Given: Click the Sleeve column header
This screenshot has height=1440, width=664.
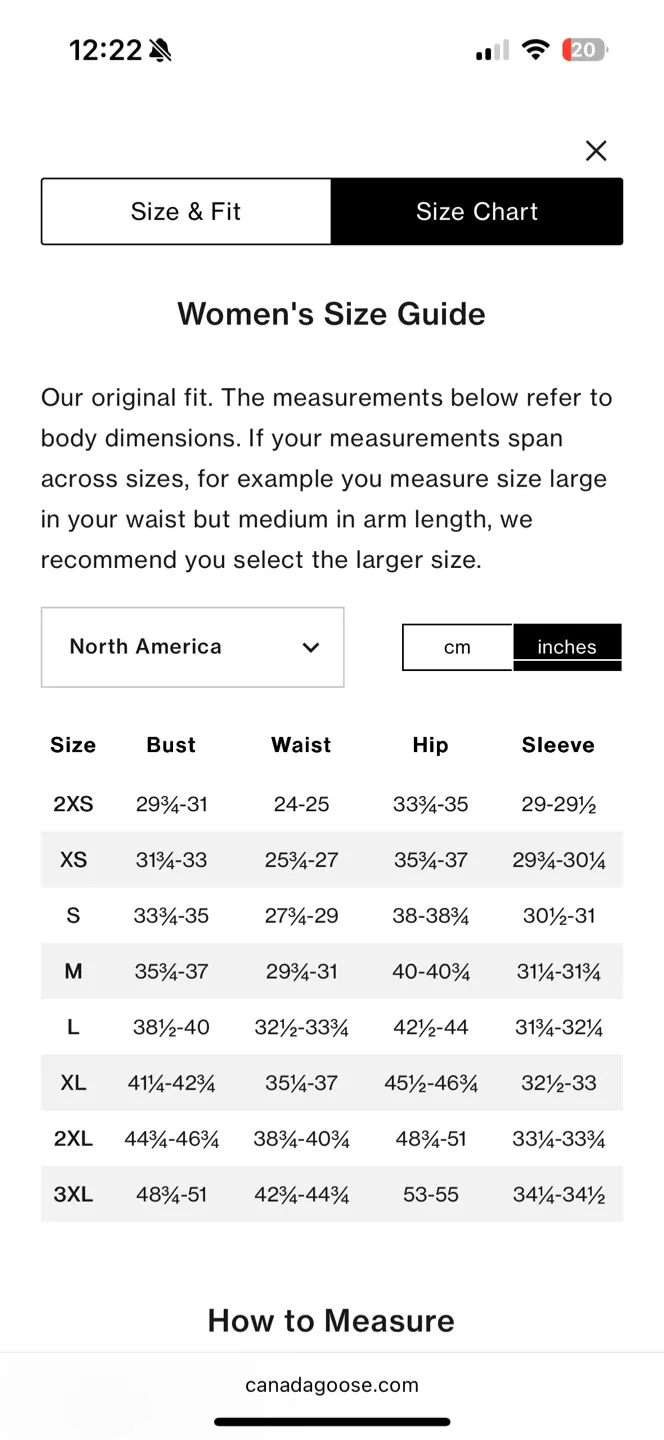Looking at the screenshot, I should pos(558,745).
